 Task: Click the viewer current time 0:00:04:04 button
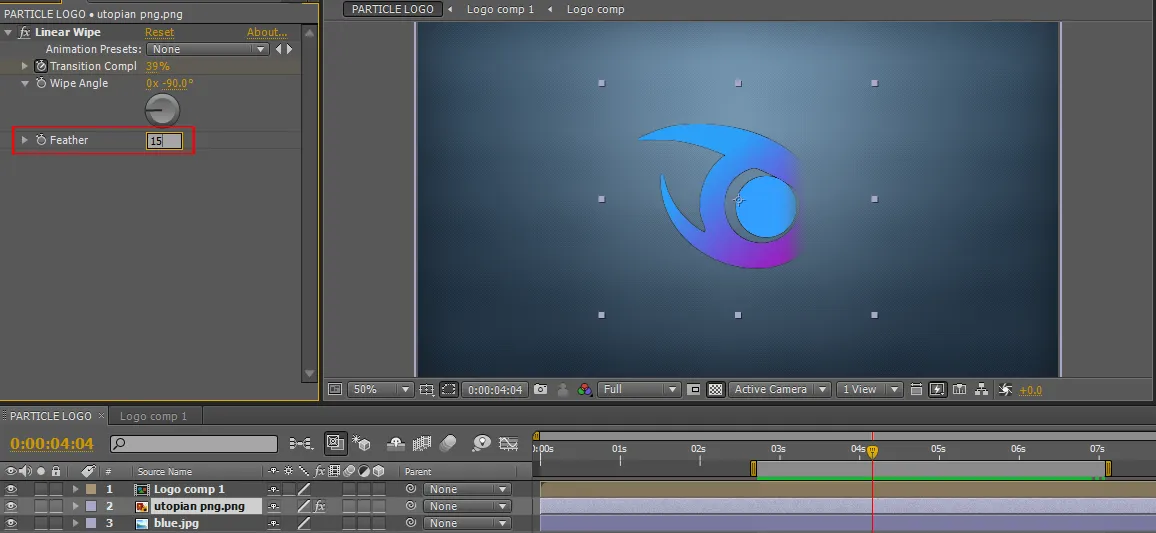pos(495,389)
